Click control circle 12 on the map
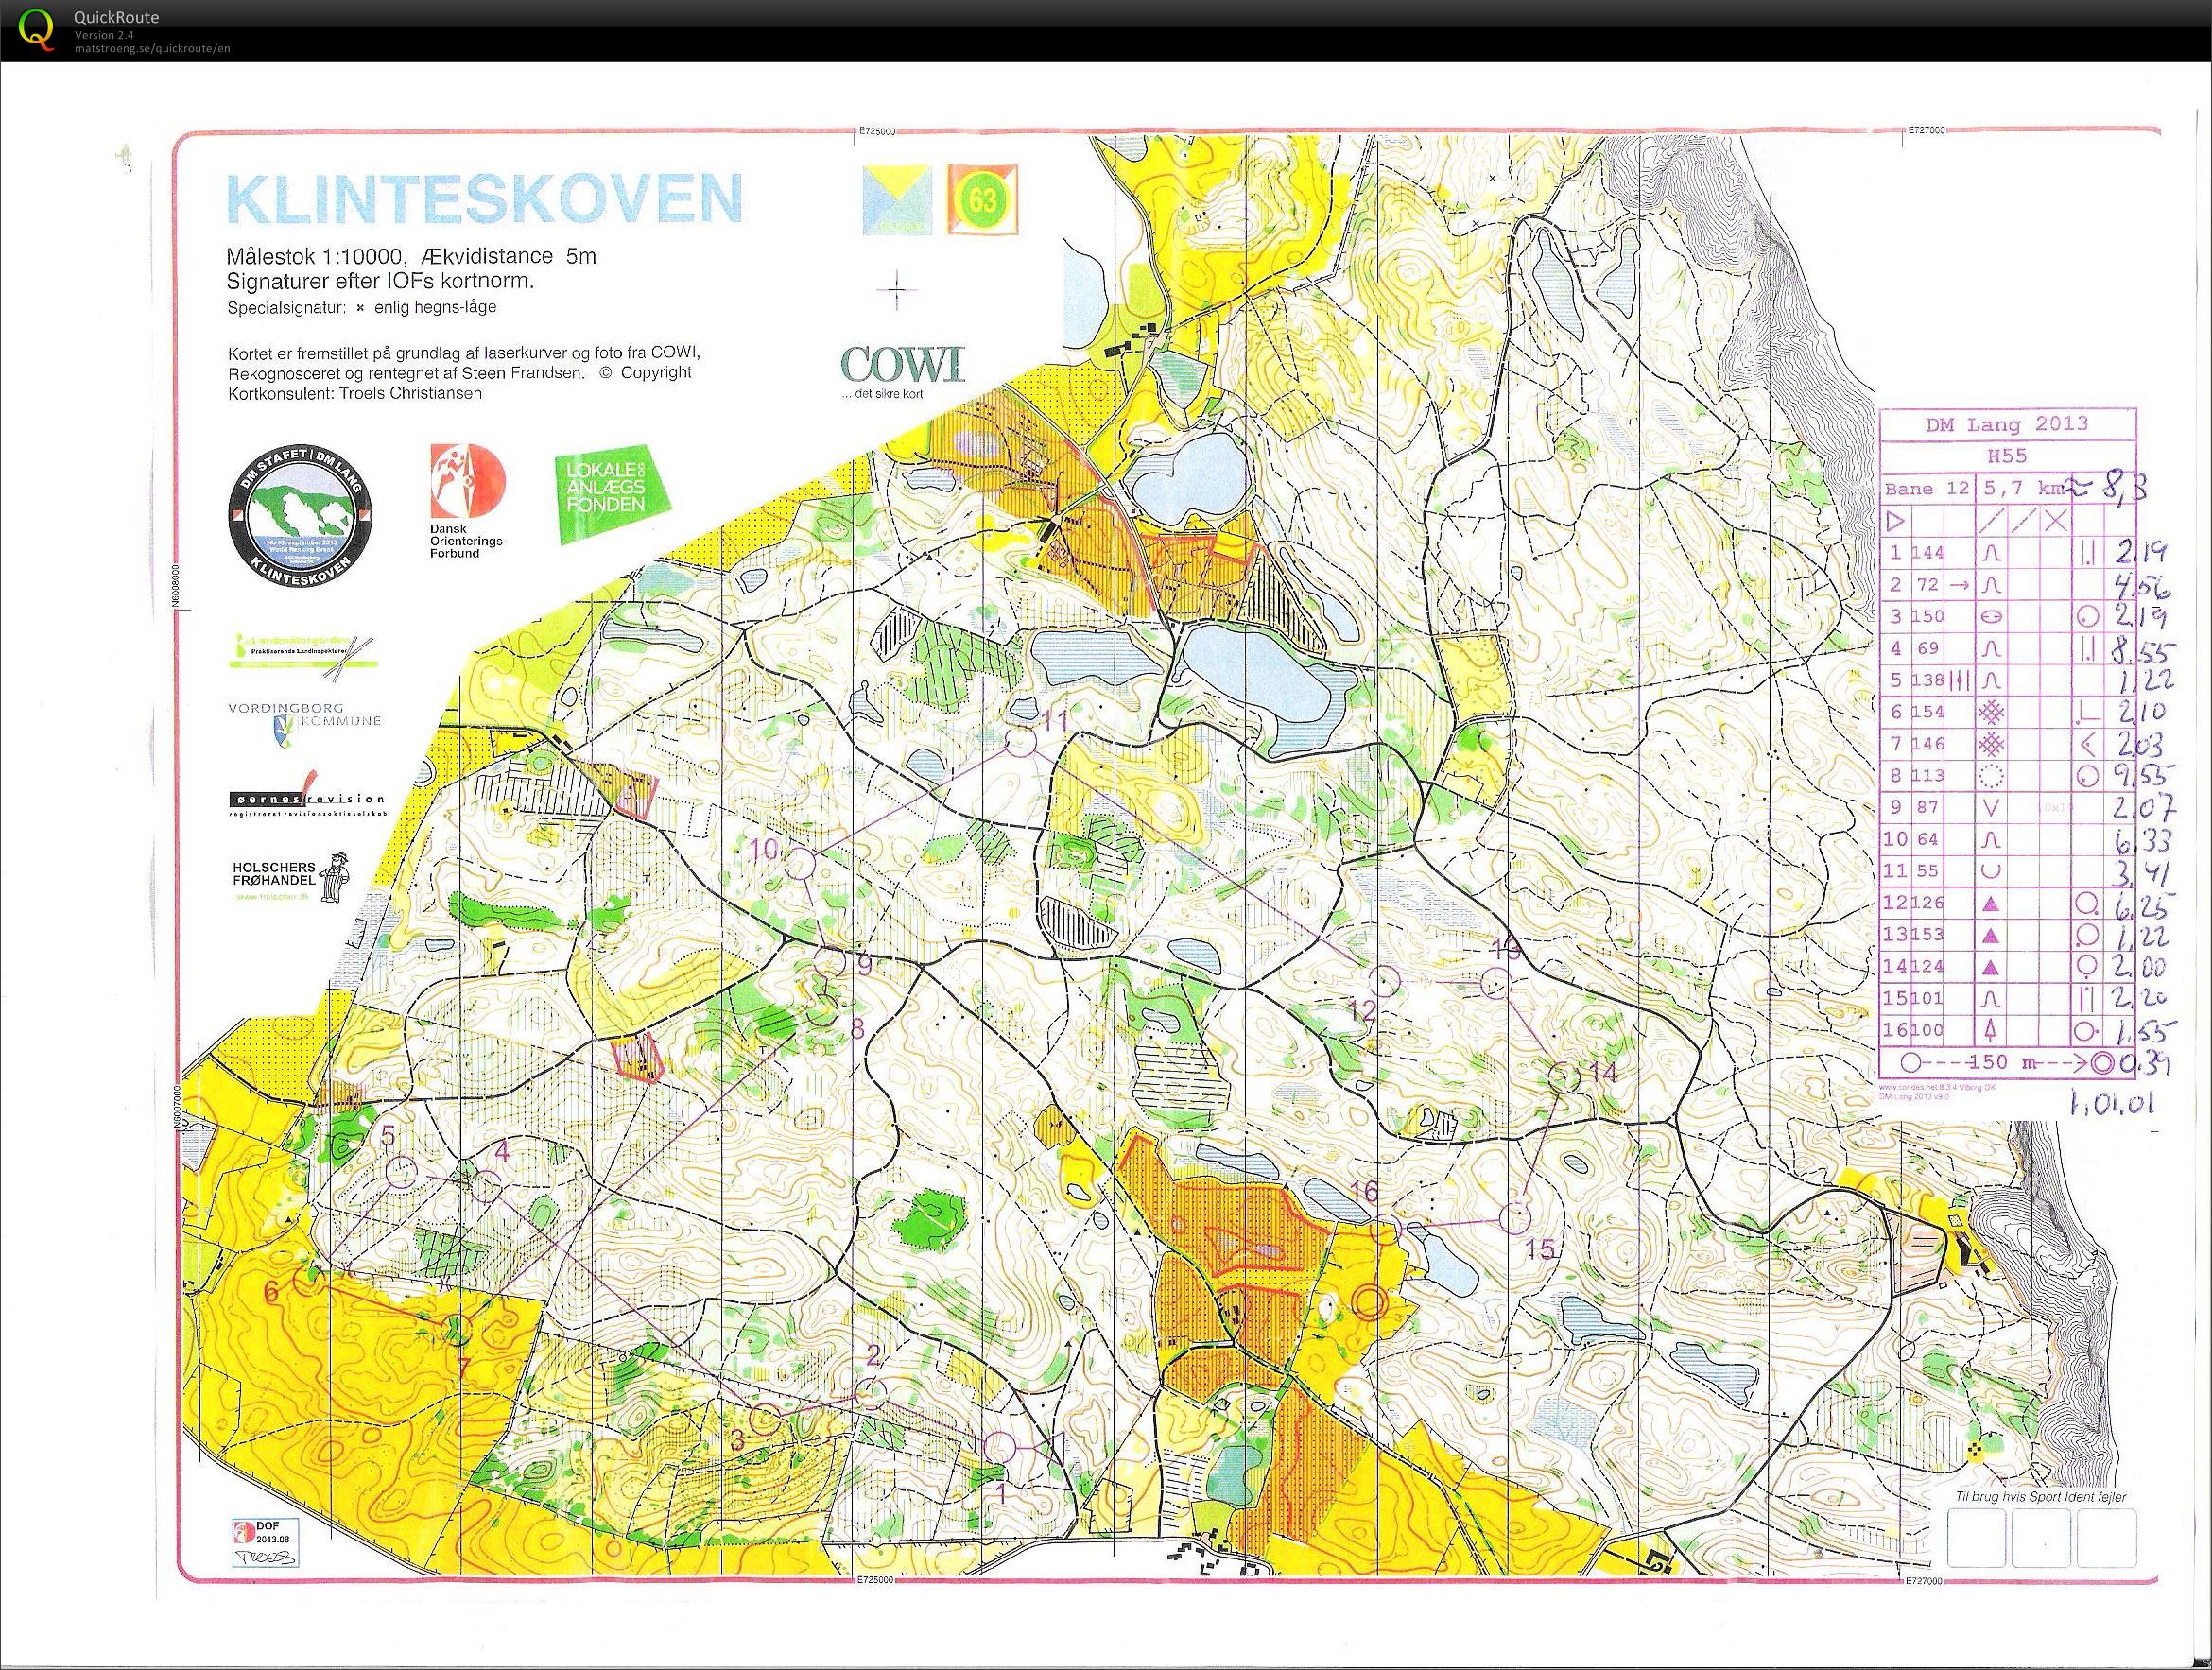This screenshot has height=1670, width=2212. point(1384,982)
